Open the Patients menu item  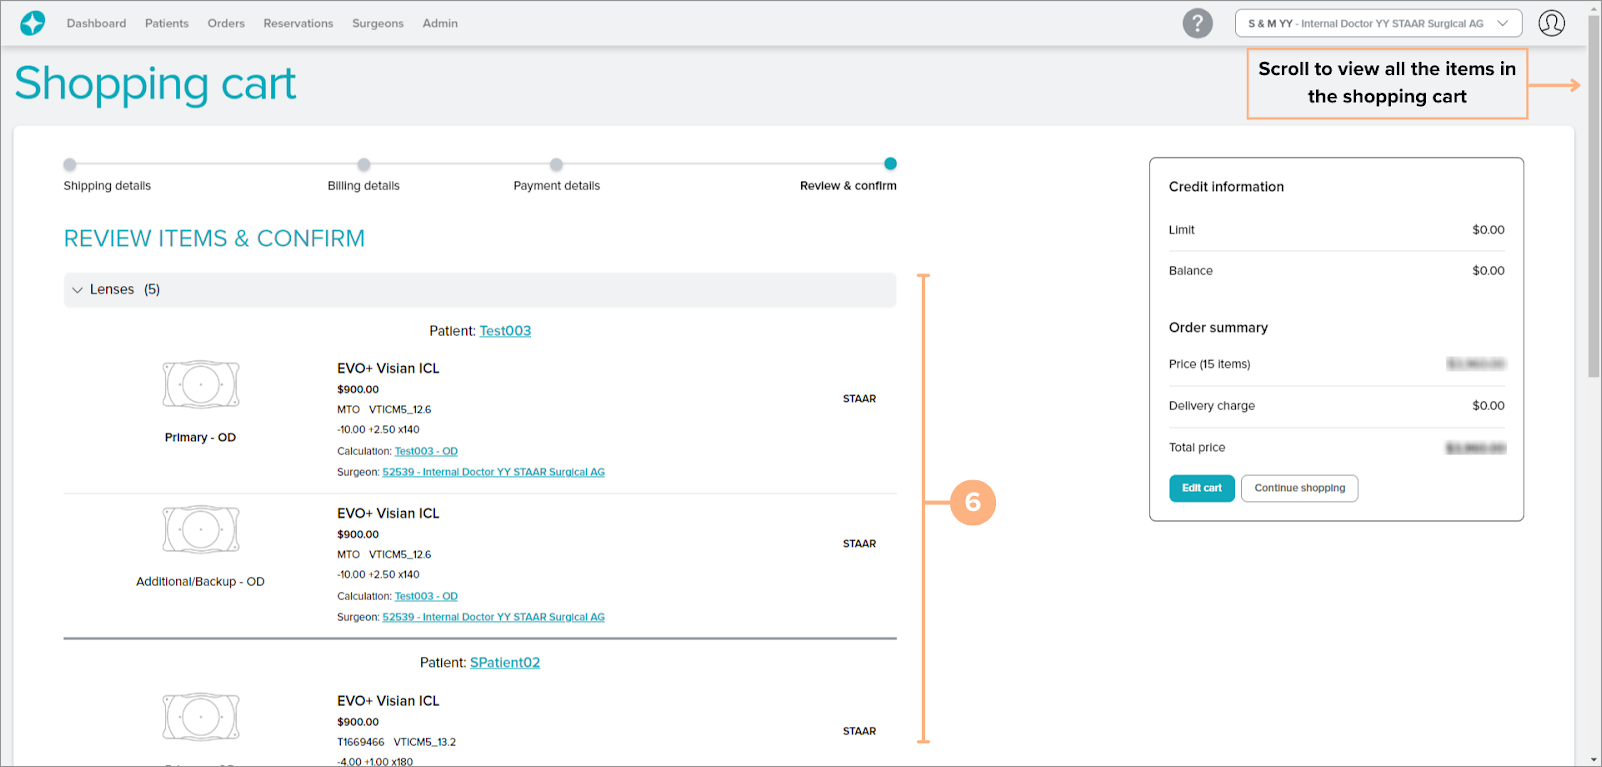(166, 23)
